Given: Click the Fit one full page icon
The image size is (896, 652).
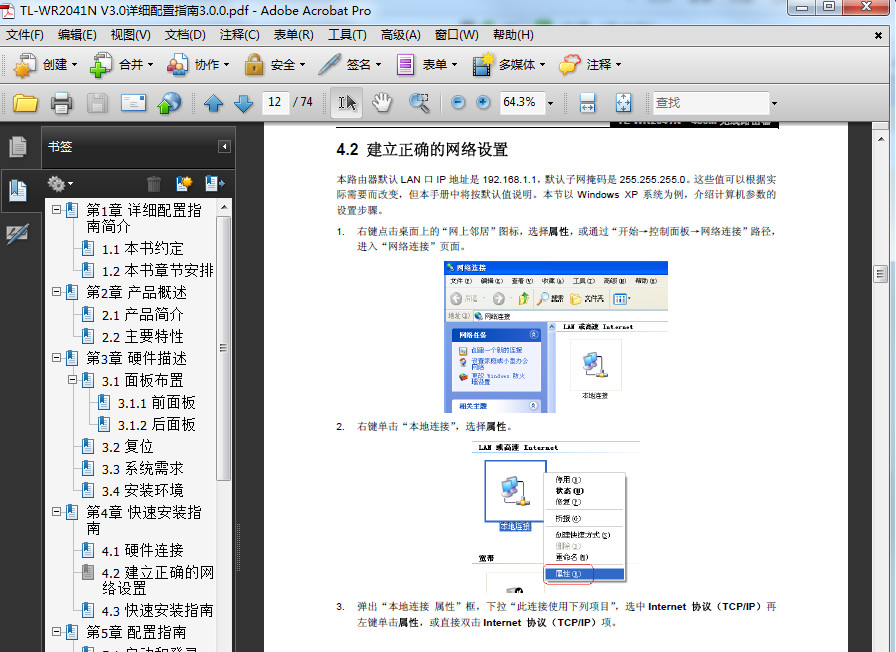Looking at the screenshot, I should point(623,103).
